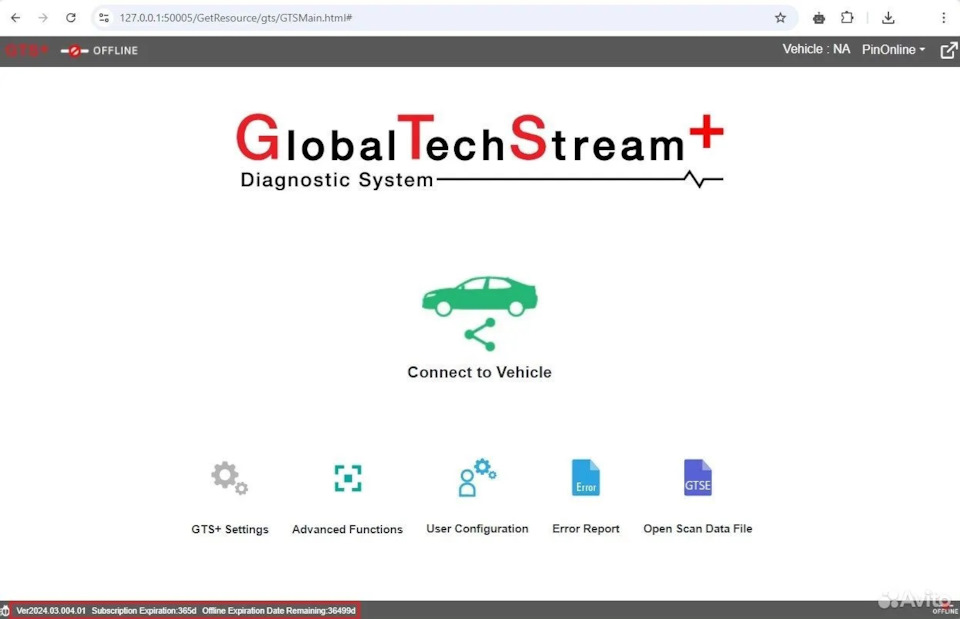Click the browser back button
Image resolution: width=960 pixels, height=619 pixels.
coord(16,17)
